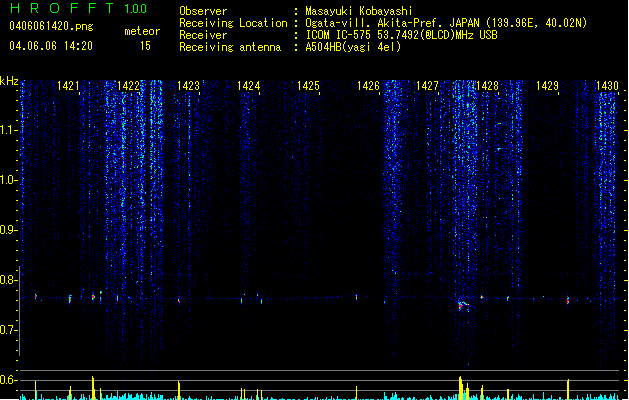Click the meteor count value 15
The height and width of the screenshot is (400, 629).
point(145,46)
